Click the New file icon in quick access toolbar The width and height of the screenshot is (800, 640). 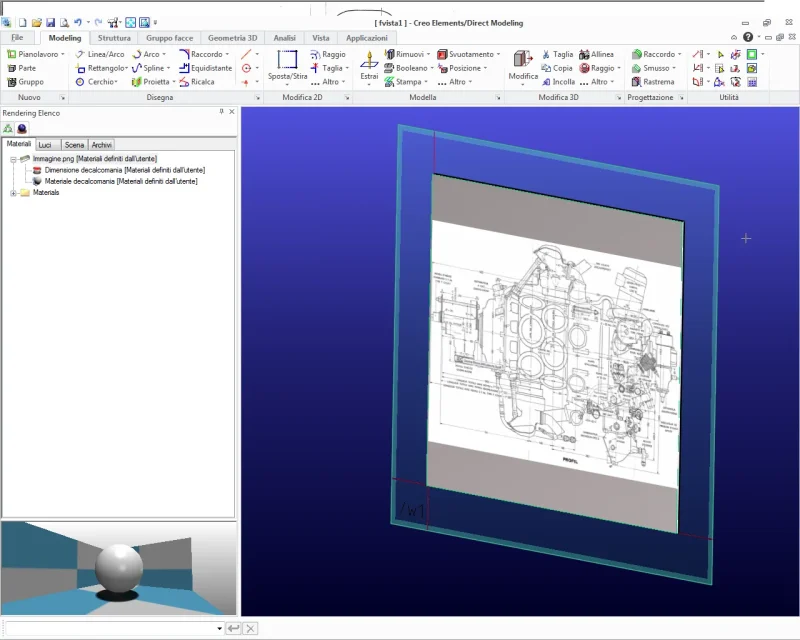click(x=22, y=22)
